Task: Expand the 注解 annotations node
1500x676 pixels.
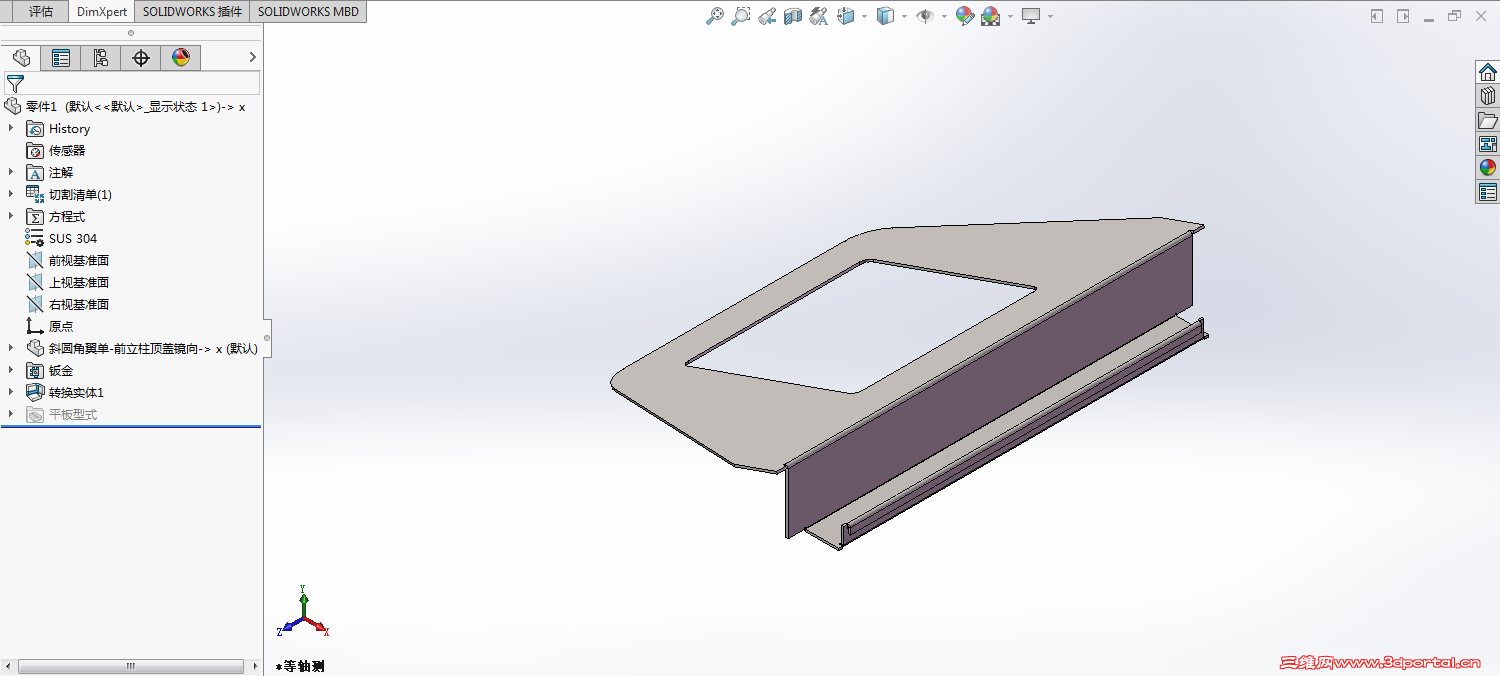Action: click(x=11, y=172)
